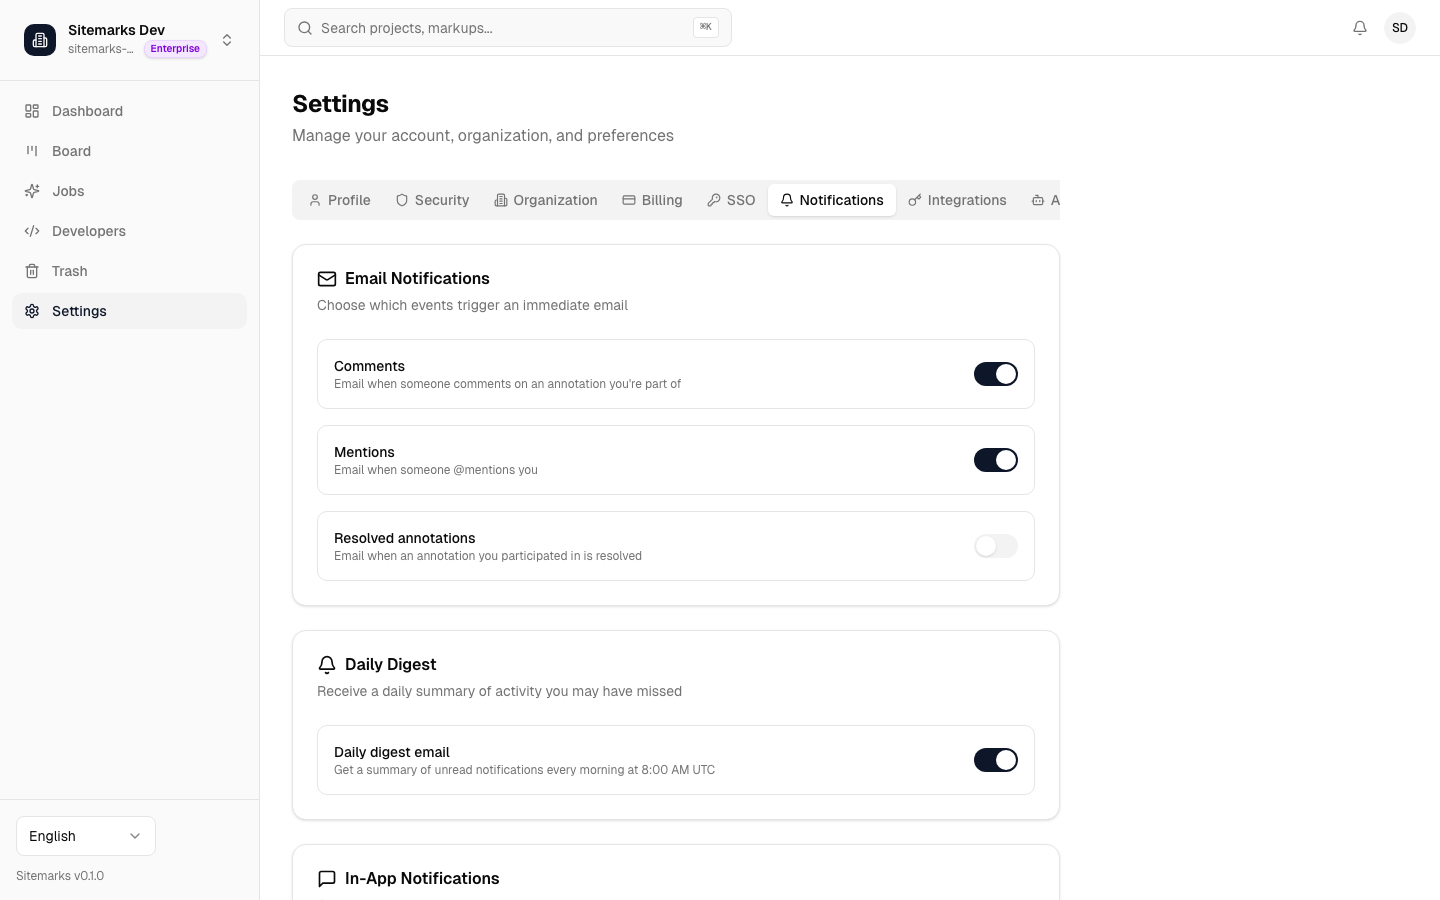Open the SSO settings tab
This screenshot has width=1440, height=900.
(731, 200)
